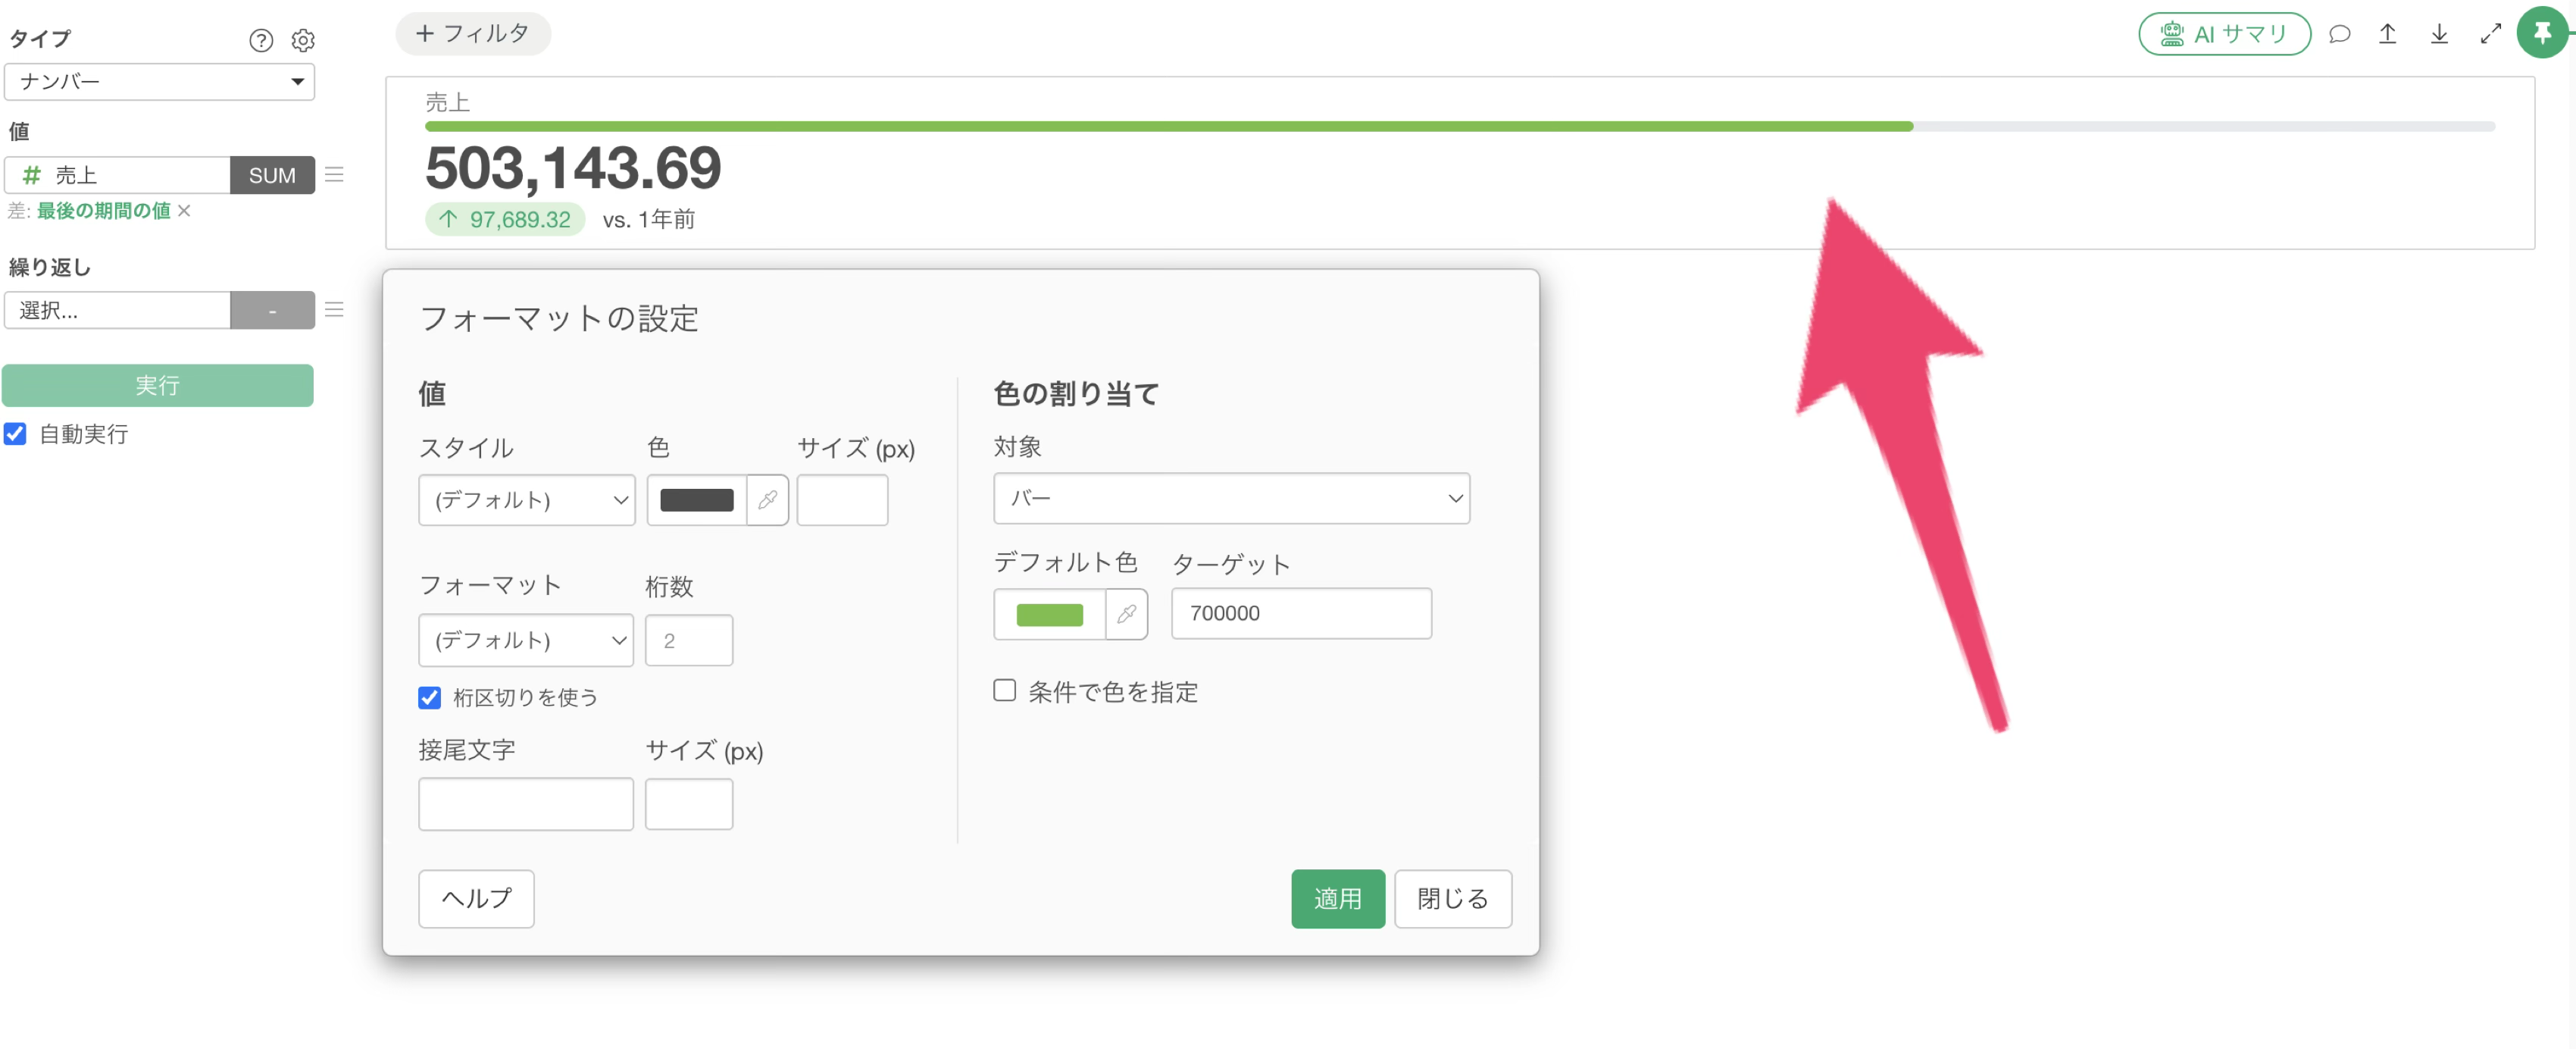Viewport: 2576px width, 1049px height.
Task: Open chart settings gear icon
Action: click(303, 40)
